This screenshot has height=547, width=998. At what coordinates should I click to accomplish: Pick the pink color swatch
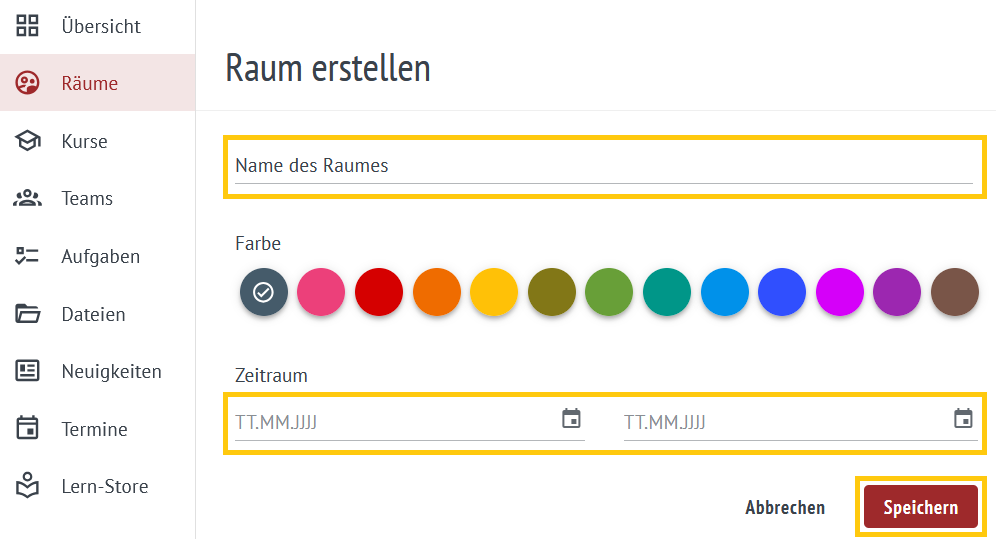pos(321,292)
